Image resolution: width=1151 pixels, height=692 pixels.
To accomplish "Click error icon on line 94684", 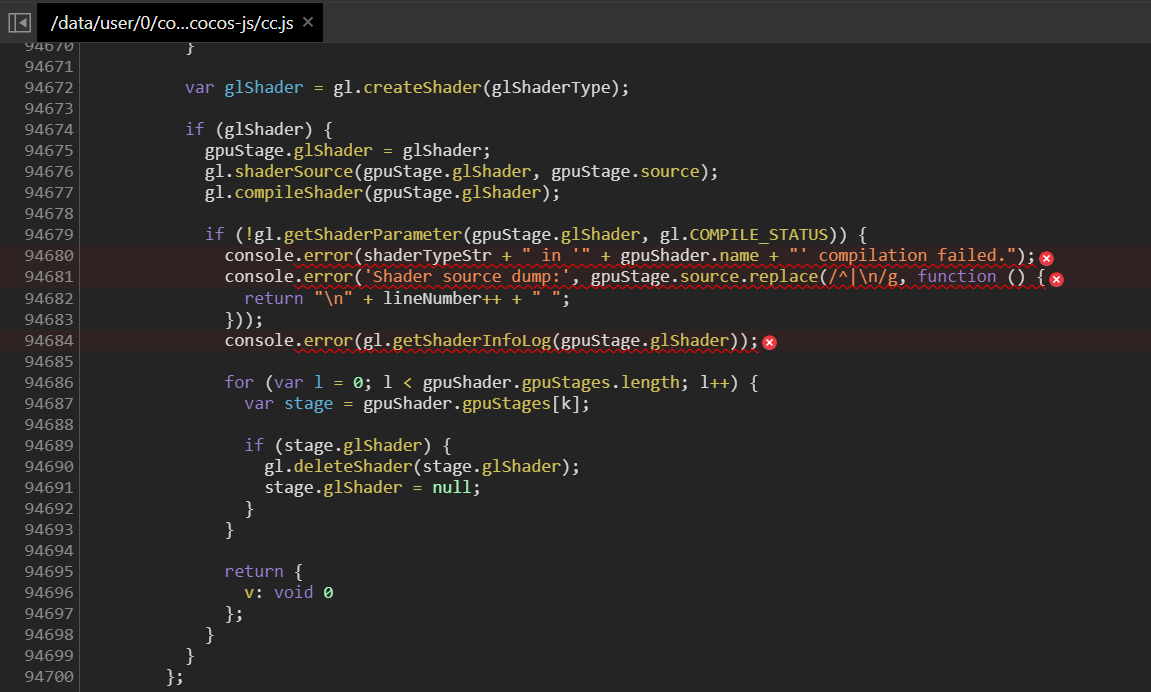I will [x=769, y=343].
